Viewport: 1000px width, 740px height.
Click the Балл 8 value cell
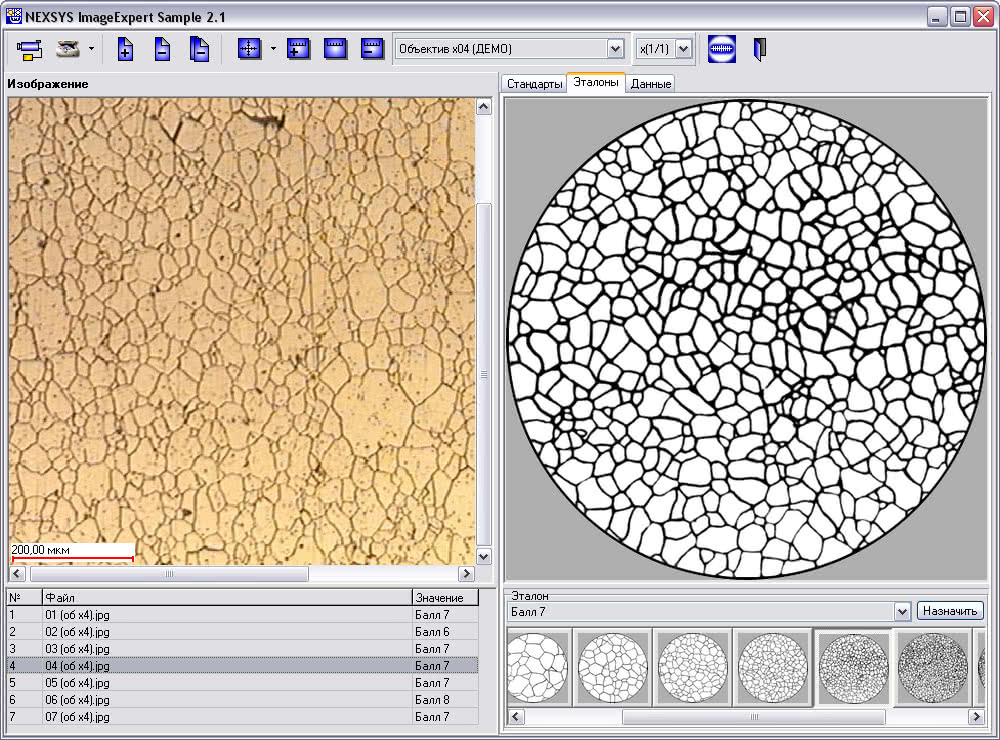[x=445, y=700]
